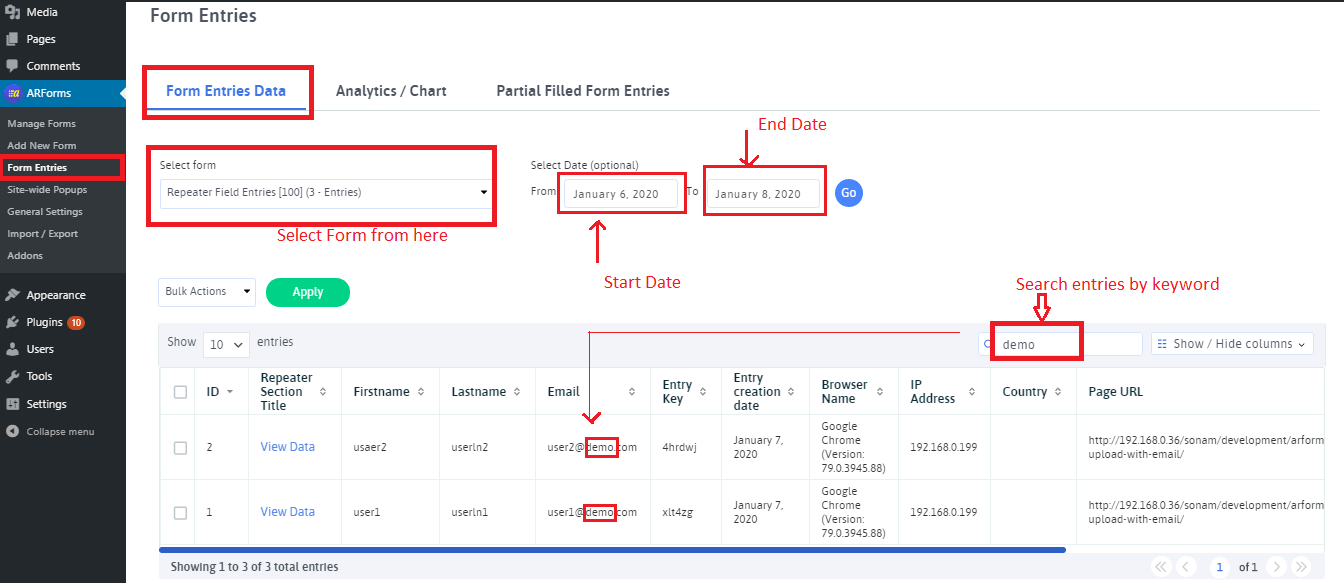Open the Partial Filled Form Entries tab
This screenshot has width=1344, height=583.
coord(583,91)
